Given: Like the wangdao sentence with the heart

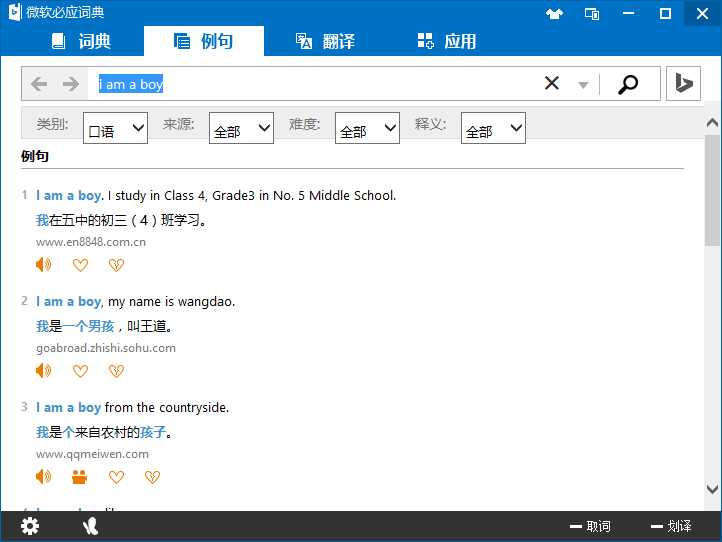Looking at the screenshot, I should point(80,371).
